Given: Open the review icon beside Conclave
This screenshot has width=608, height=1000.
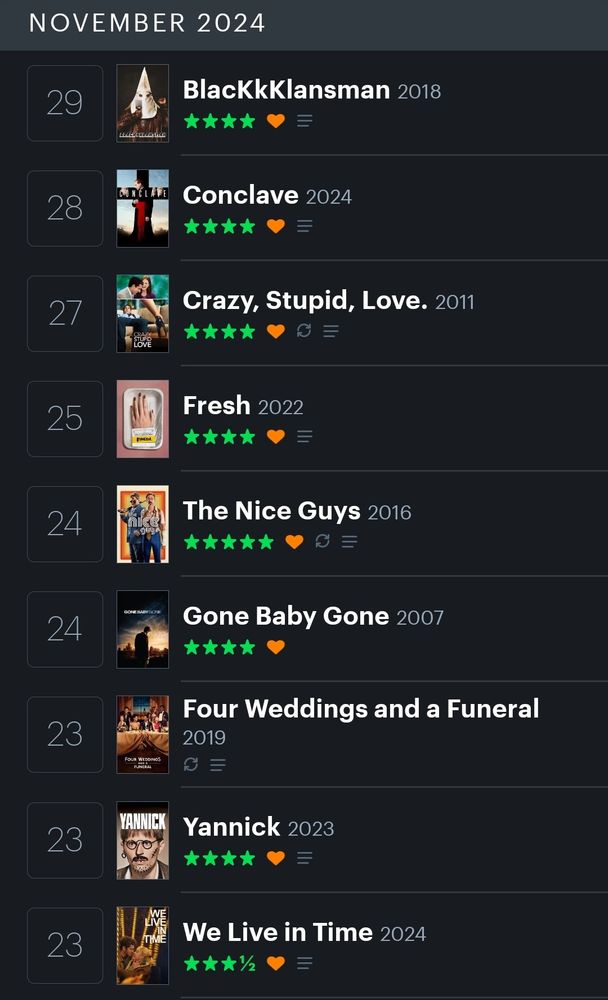Looking at the screenshot, I should point(304,226).
